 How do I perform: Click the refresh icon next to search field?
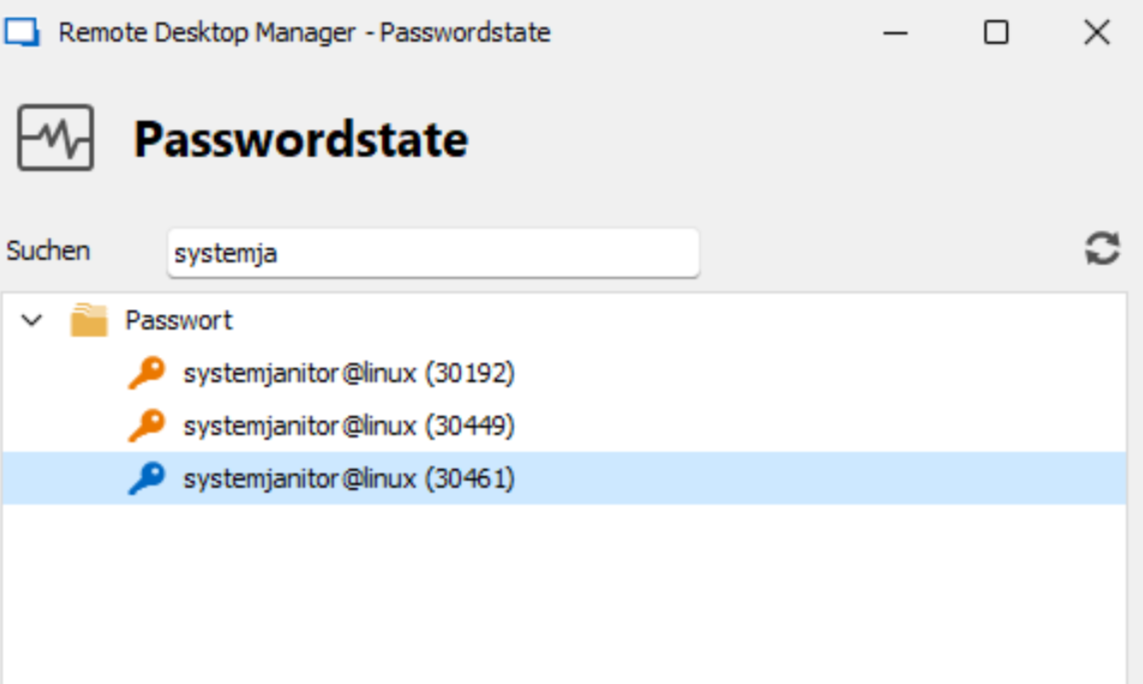(1102, 249)
